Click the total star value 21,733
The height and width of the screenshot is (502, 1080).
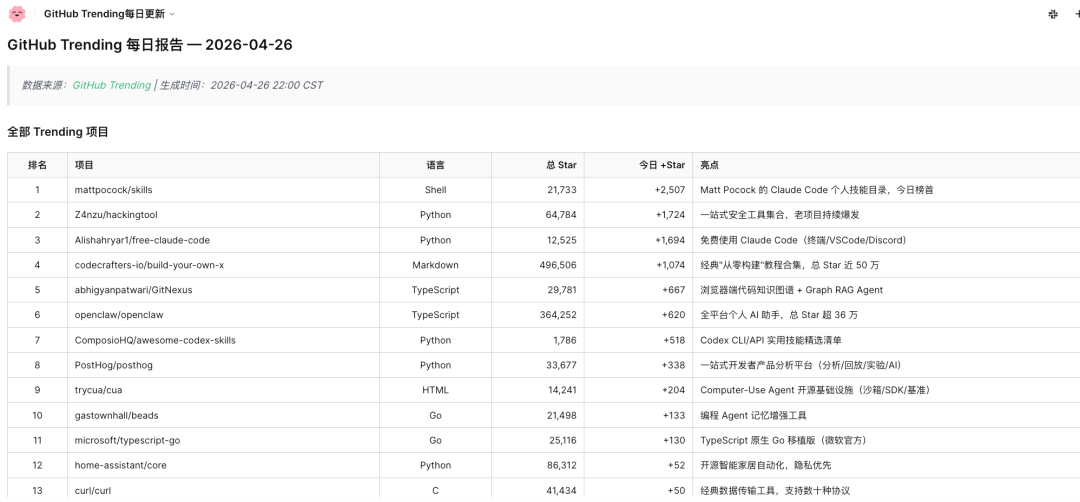tap(561, 190)
